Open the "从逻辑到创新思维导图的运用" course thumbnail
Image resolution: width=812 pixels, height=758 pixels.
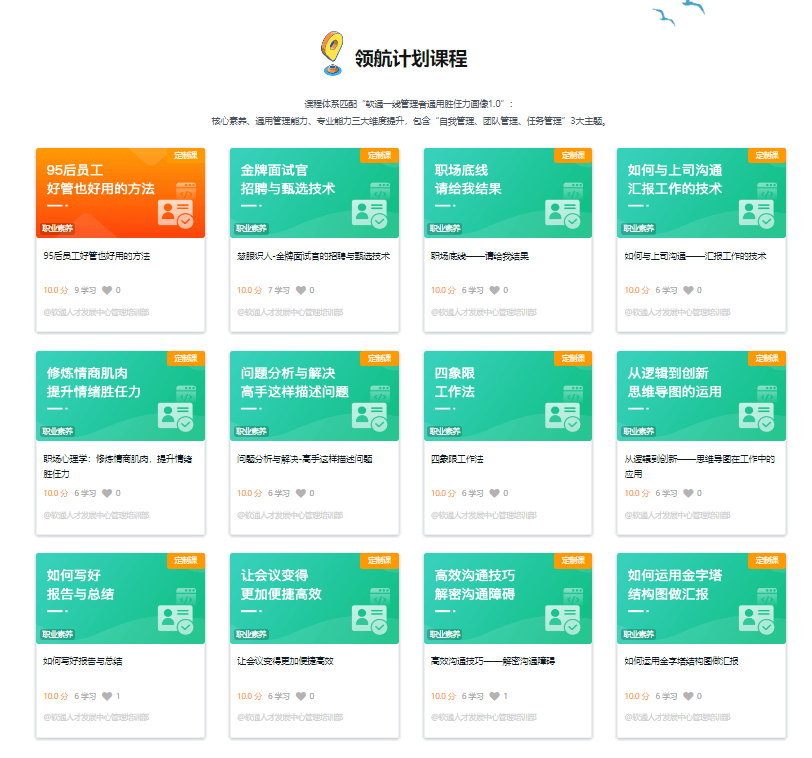(700, 395)
